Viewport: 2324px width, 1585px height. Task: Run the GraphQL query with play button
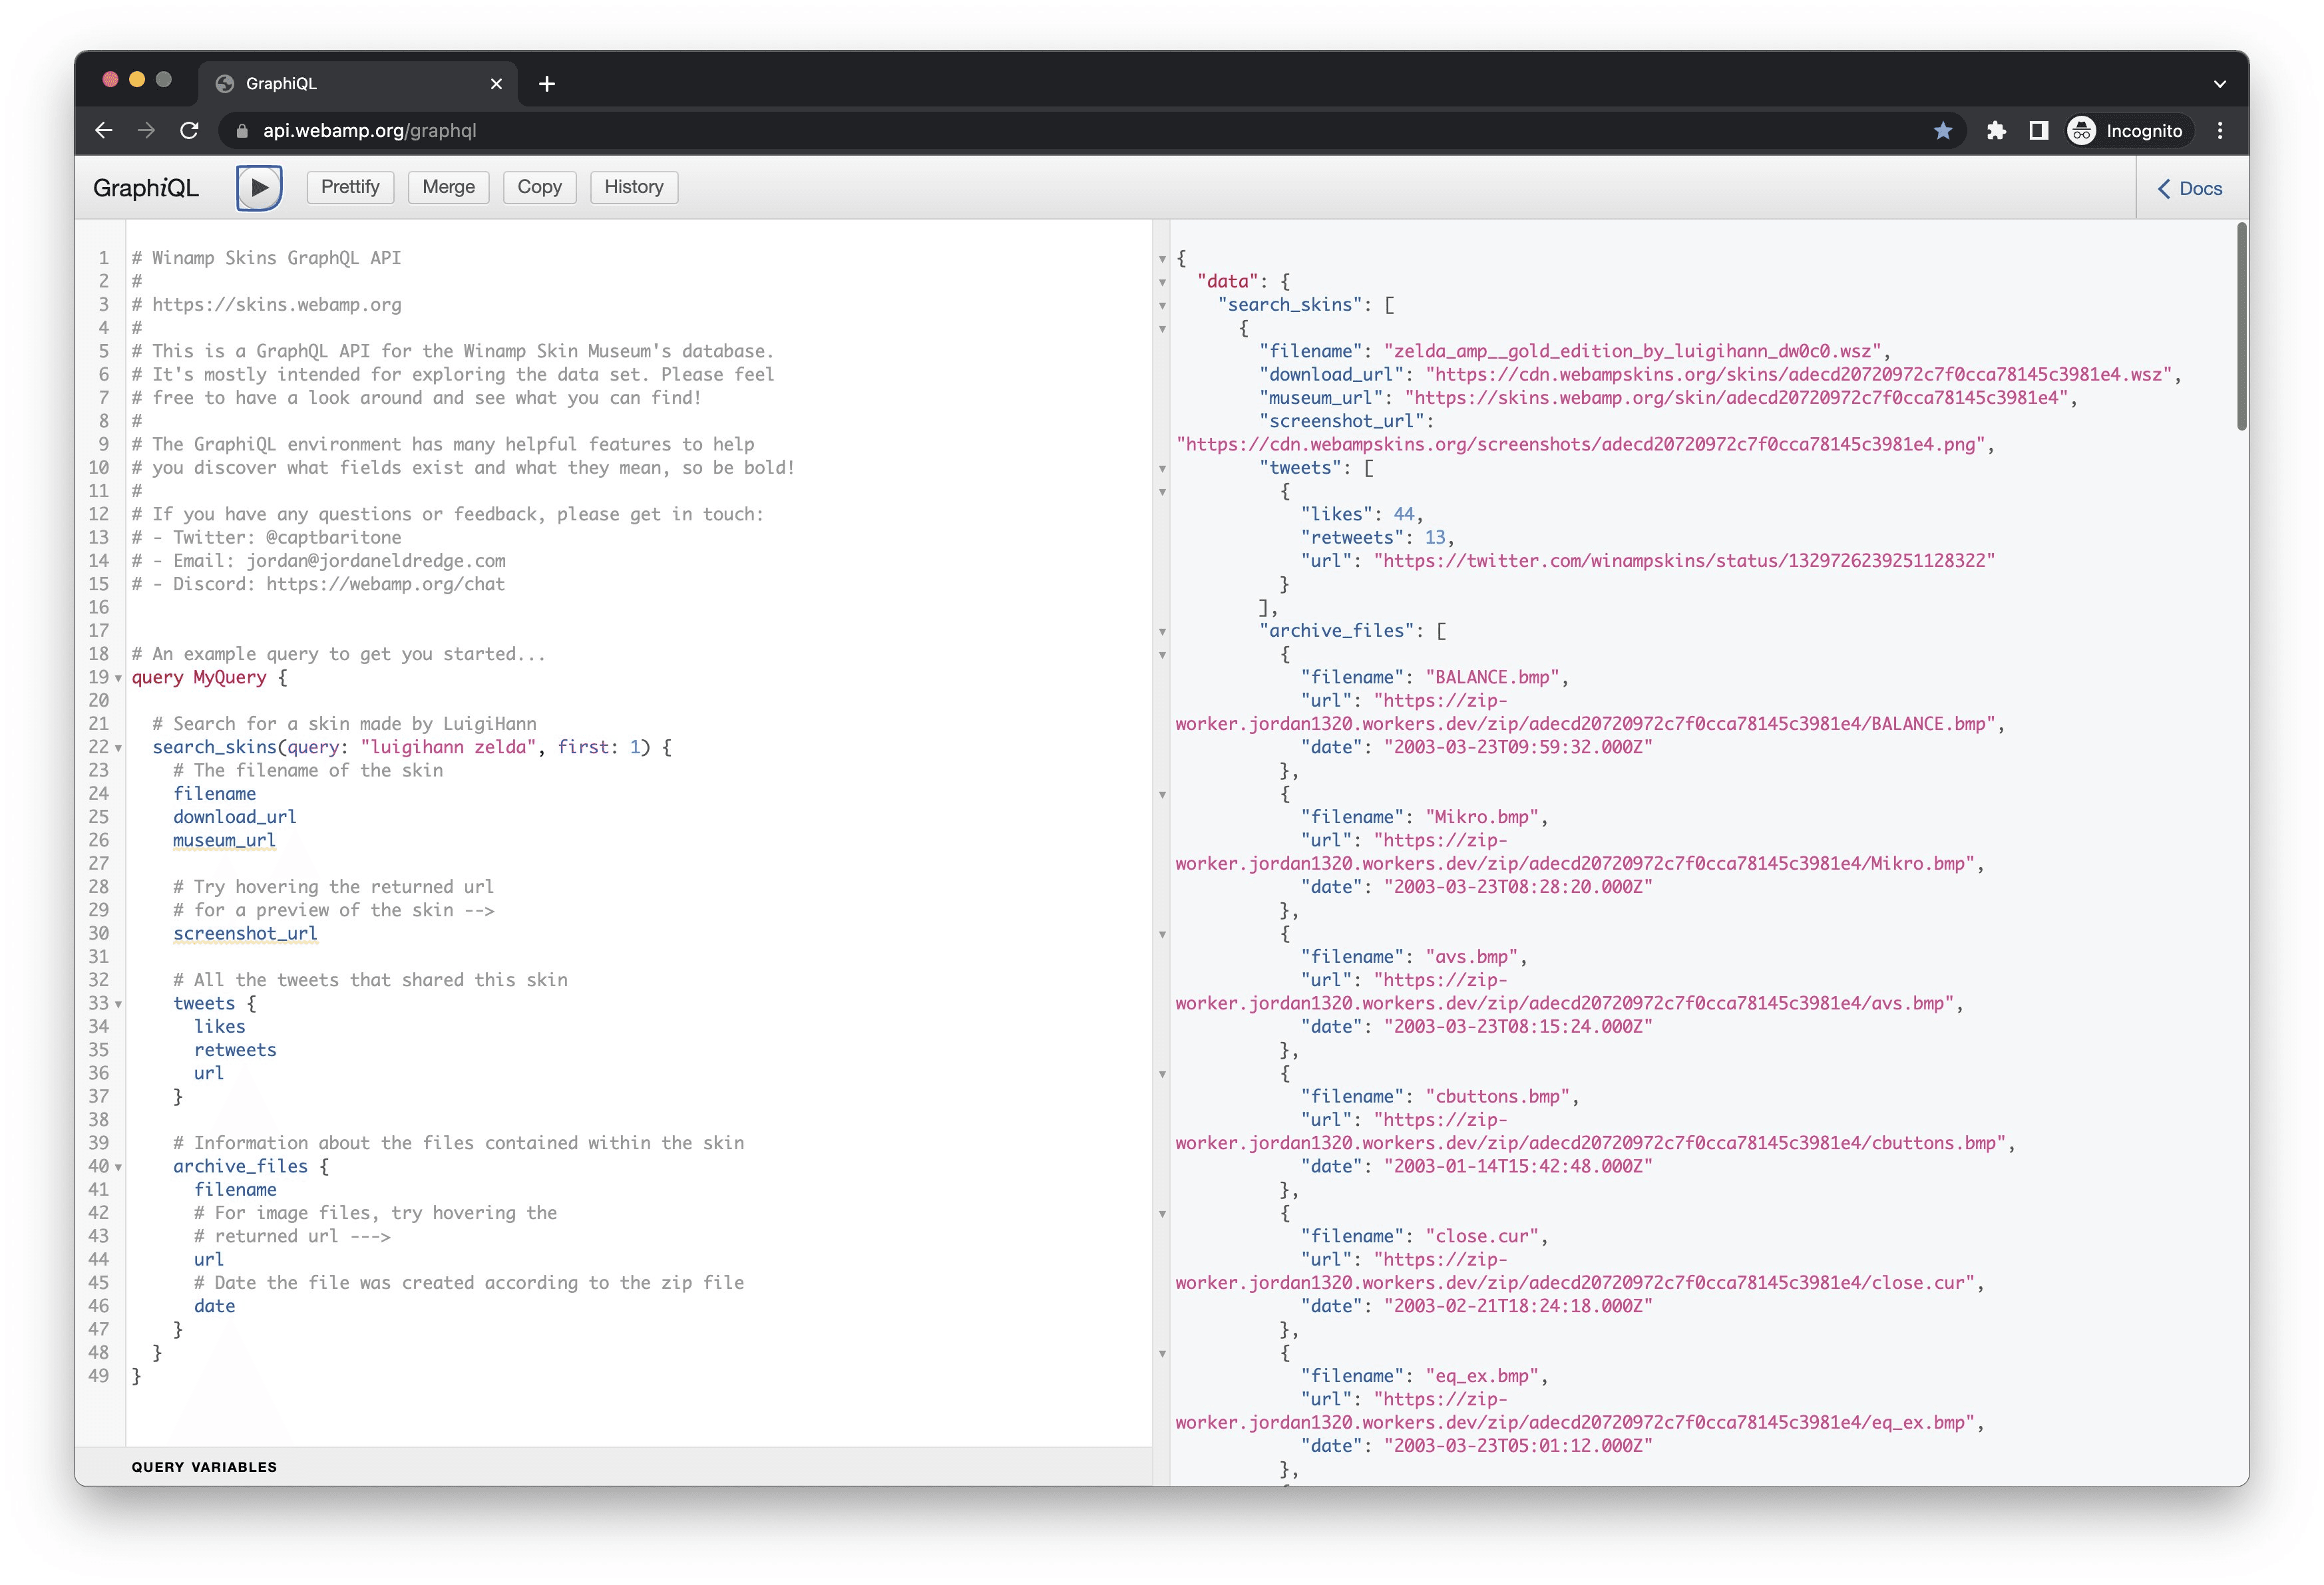click(259, 187)
